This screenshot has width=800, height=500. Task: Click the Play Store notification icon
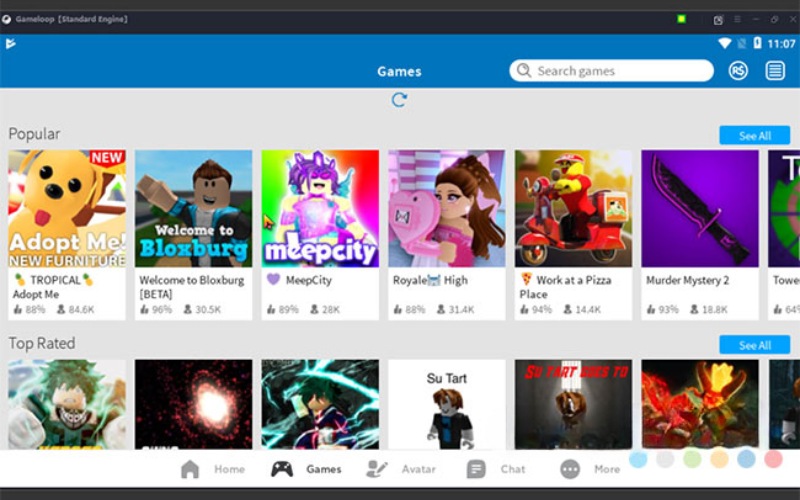10,44
